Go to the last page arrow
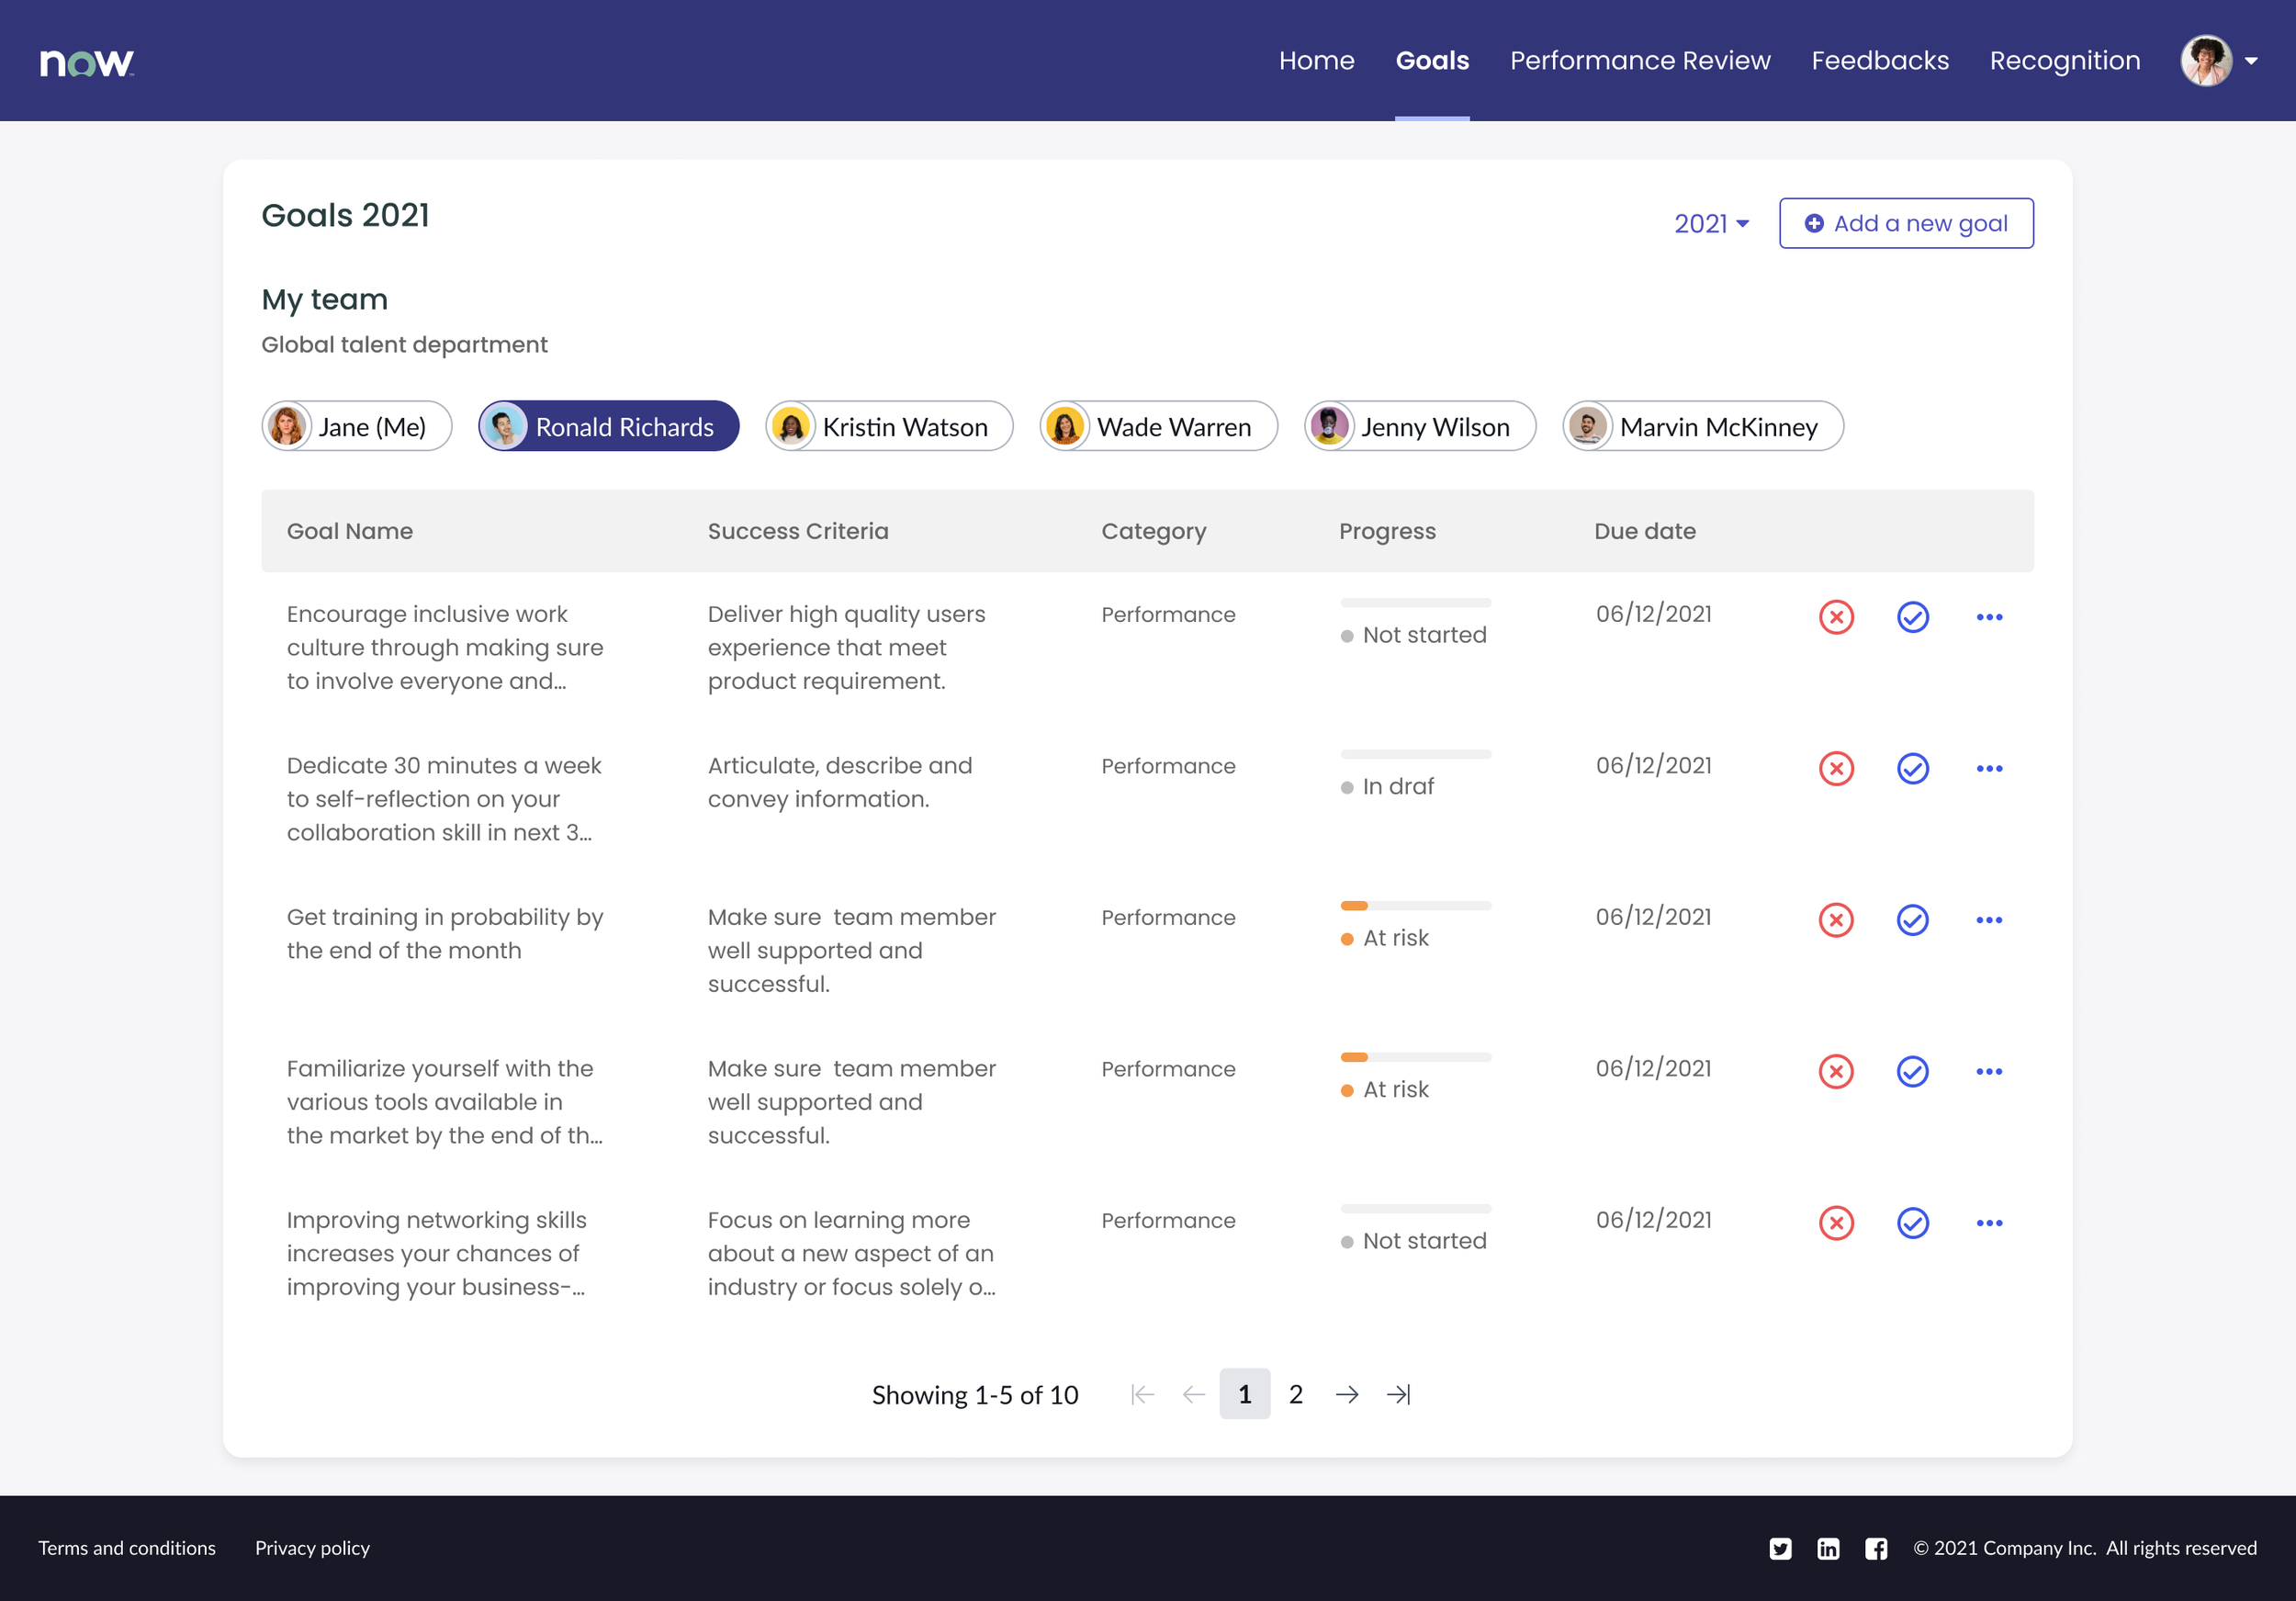The image size is (2296, 1601). click(x=1398, y=1394)
